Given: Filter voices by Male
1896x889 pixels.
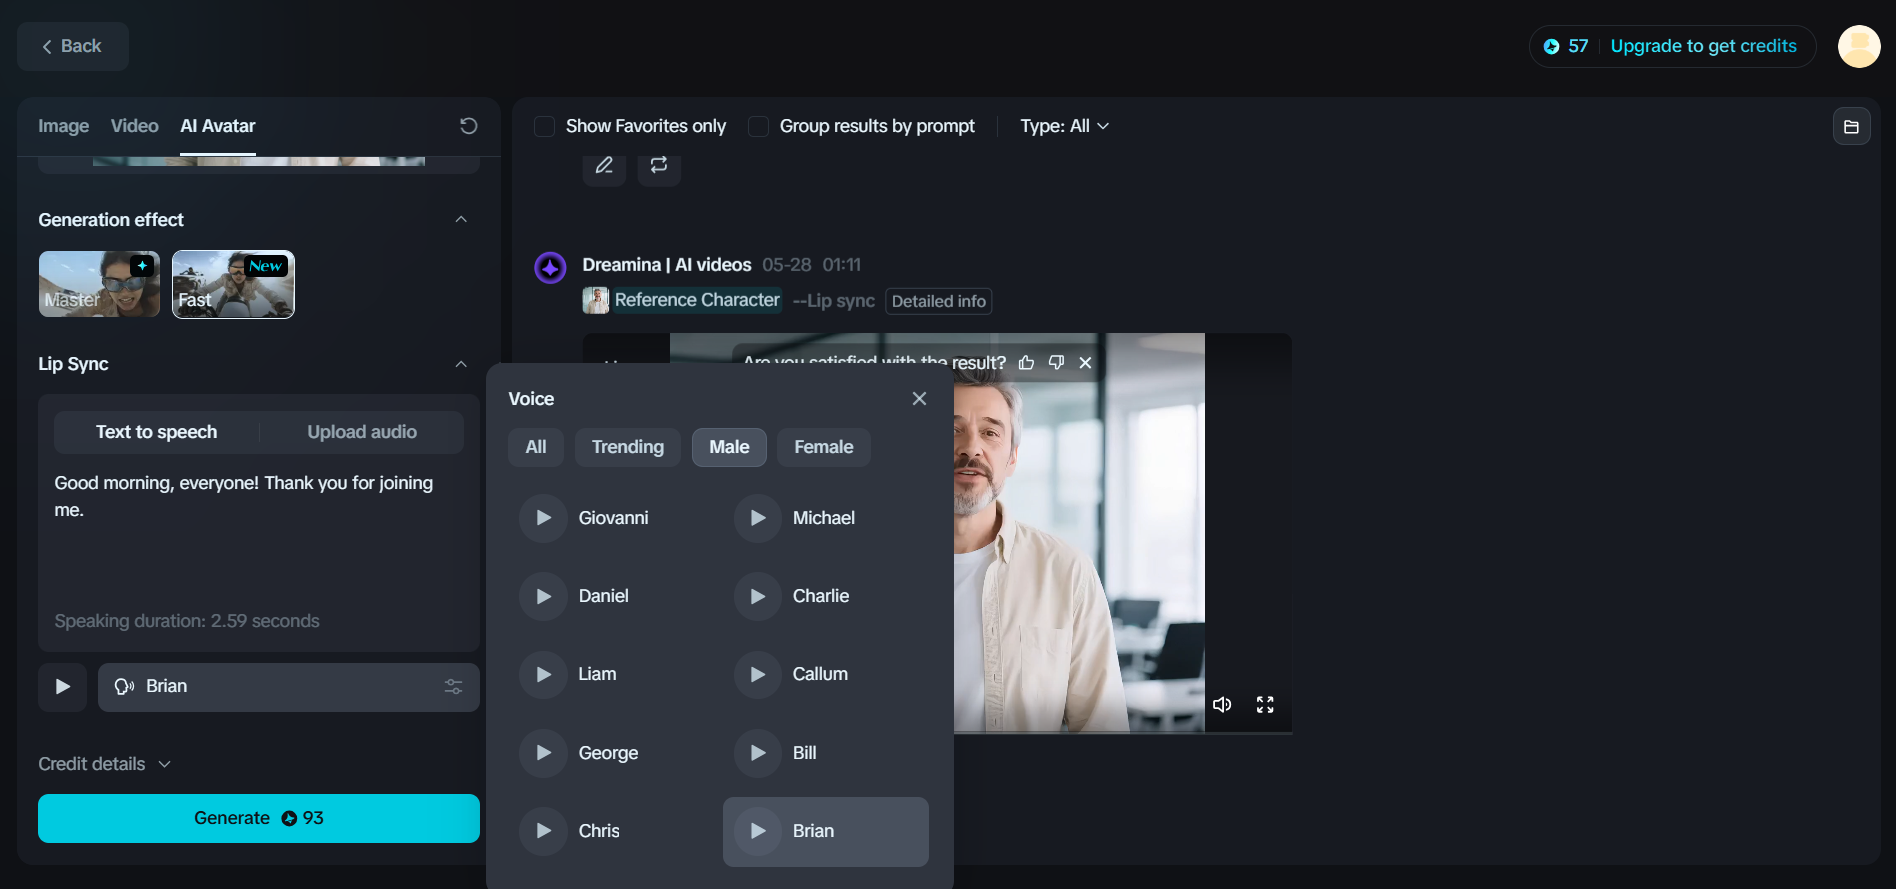Looking at the screenshot, I should [x=729, y=447].
